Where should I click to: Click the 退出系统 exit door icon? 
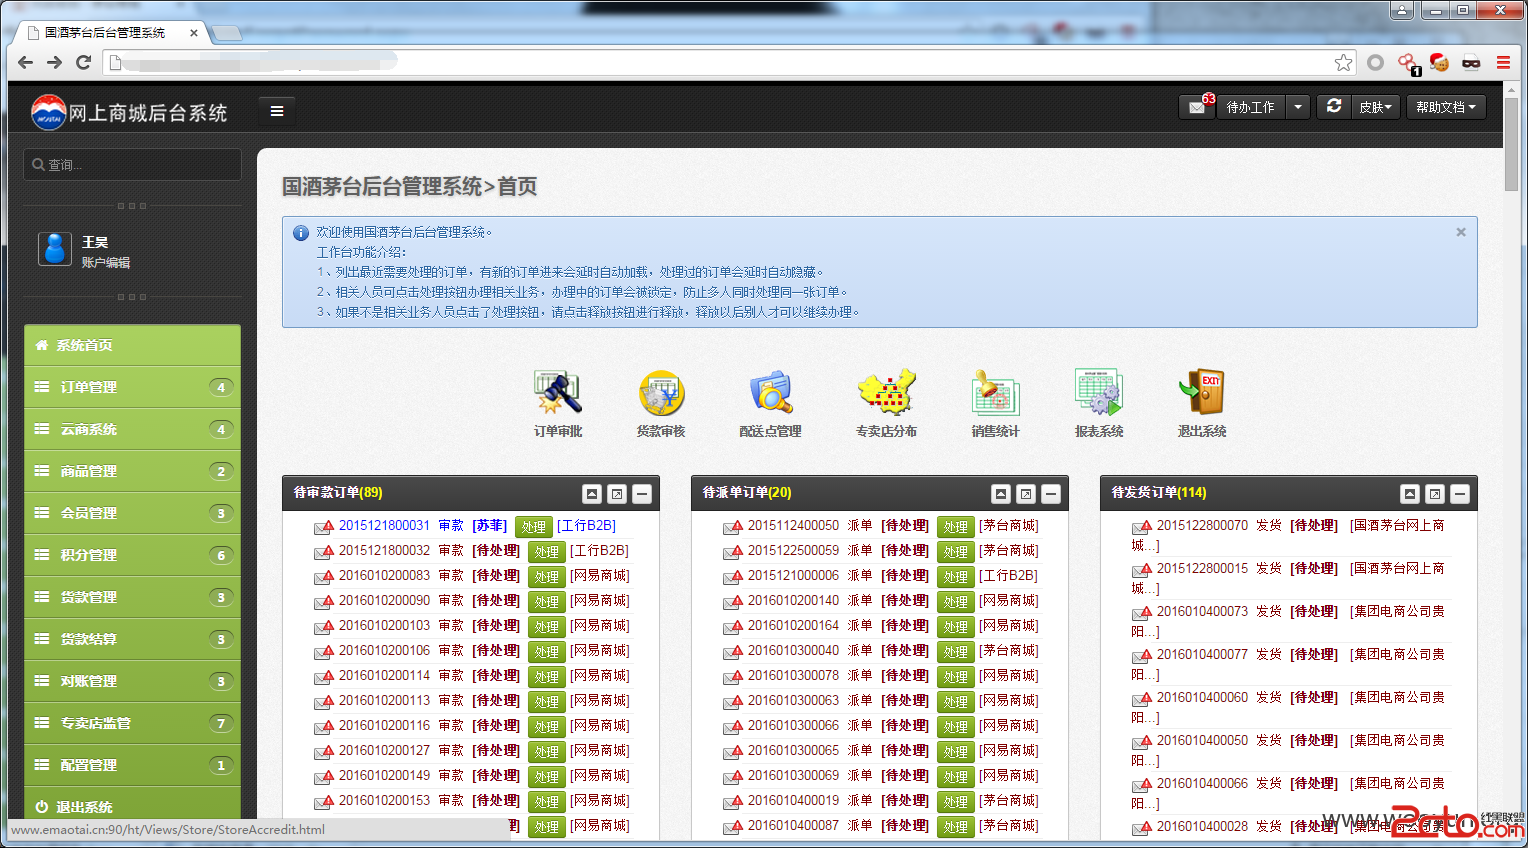(x=1202, y=393)
